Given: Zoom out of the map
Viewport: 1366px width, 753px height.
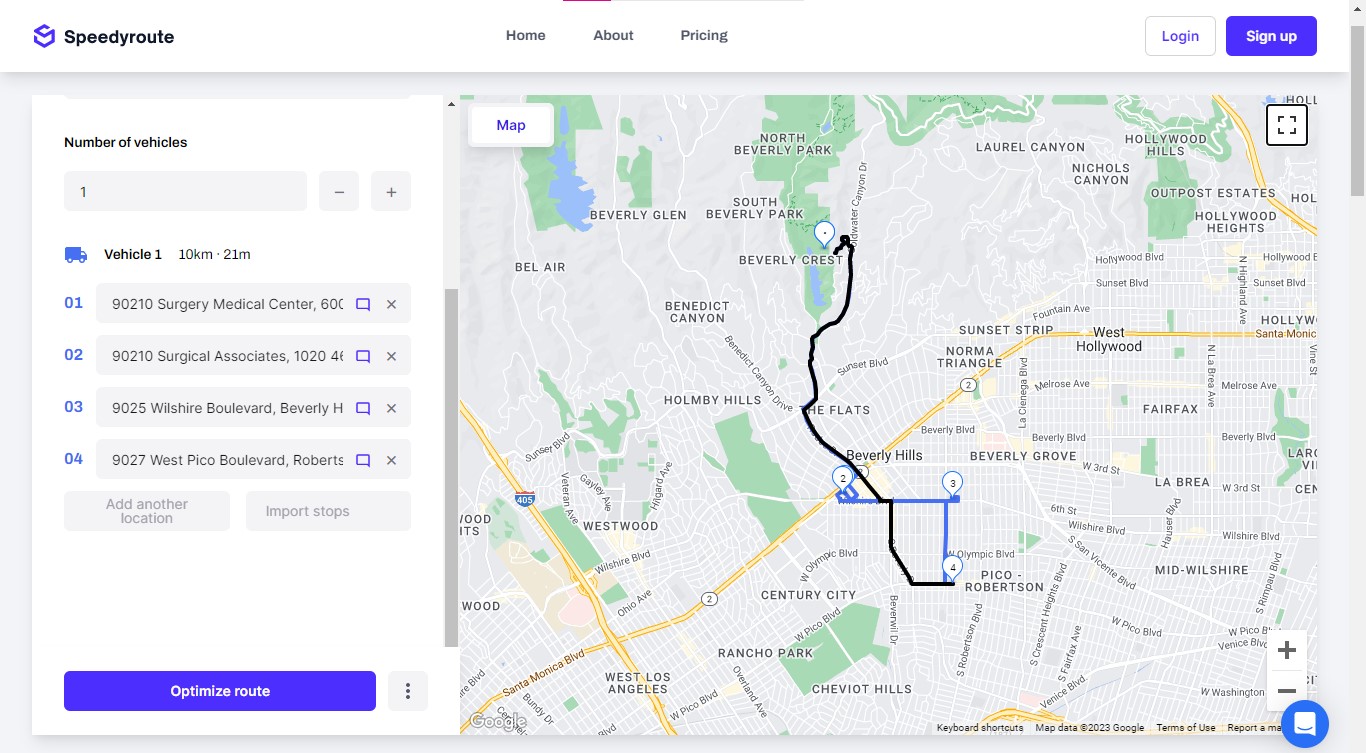Looking at the screenshot, I should point(1287,690).
